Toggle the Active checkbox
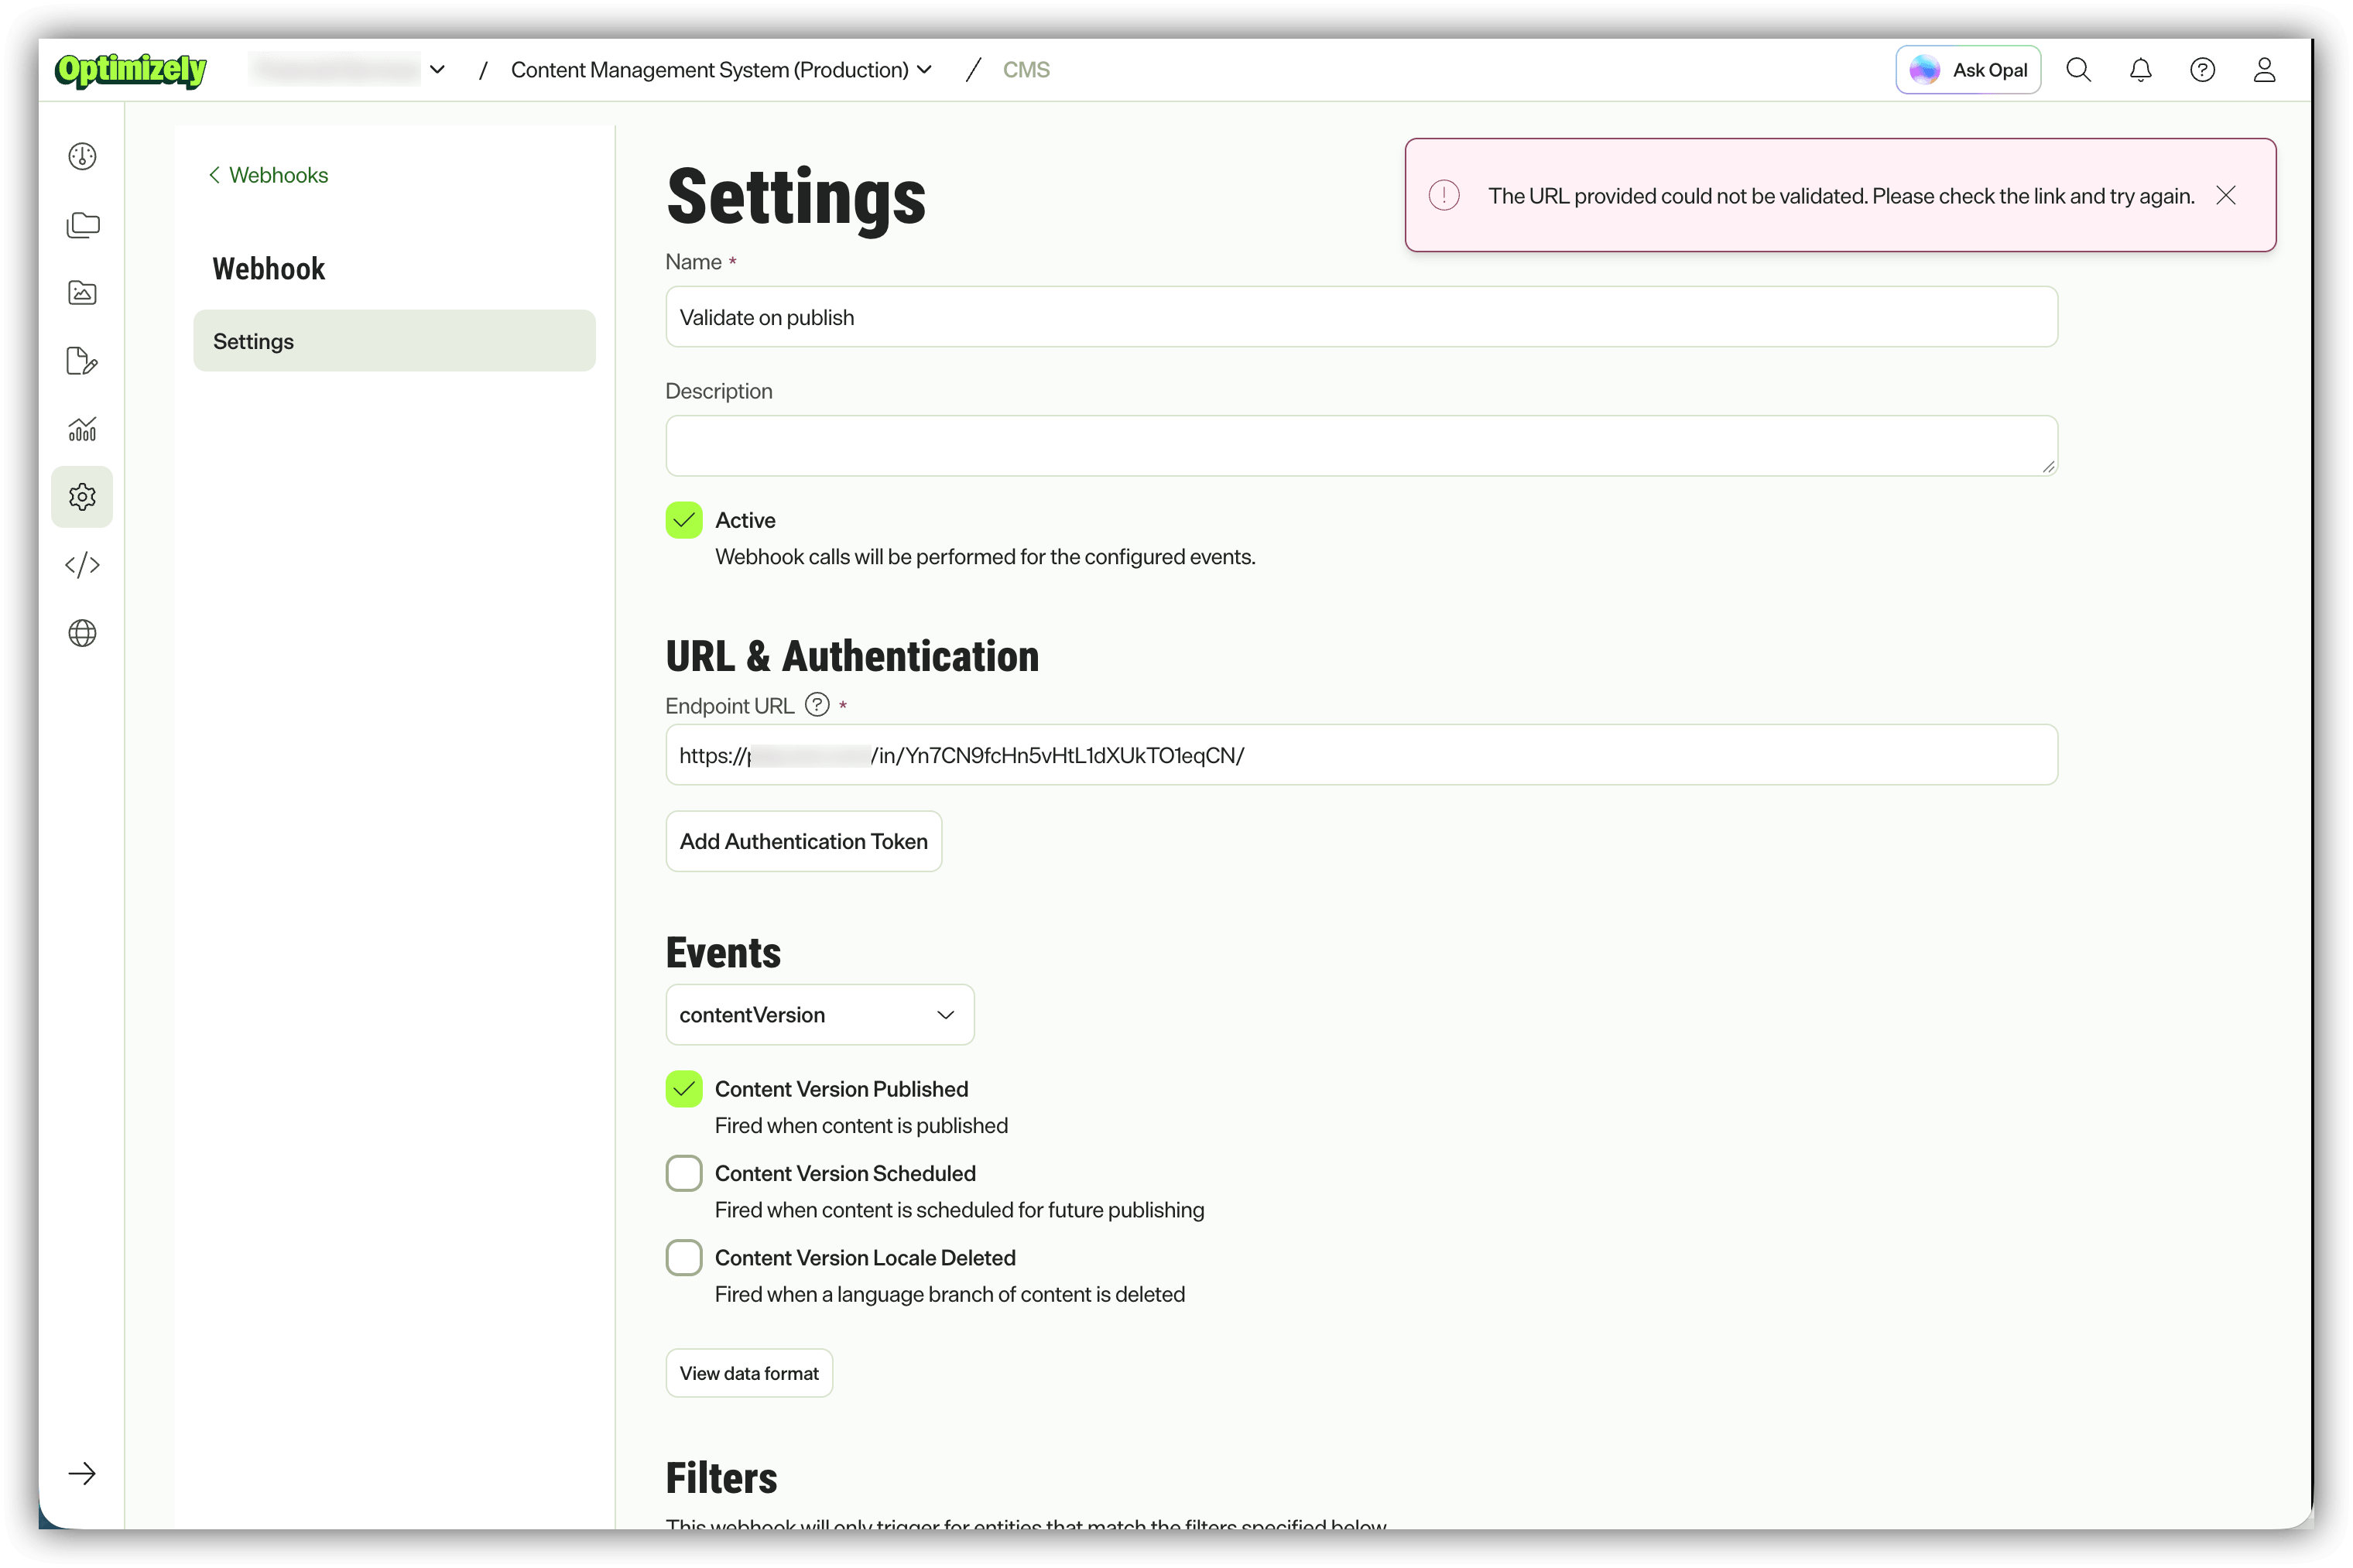The height and width of the screenshot is (1568, 2353). [x=684, y=520]
